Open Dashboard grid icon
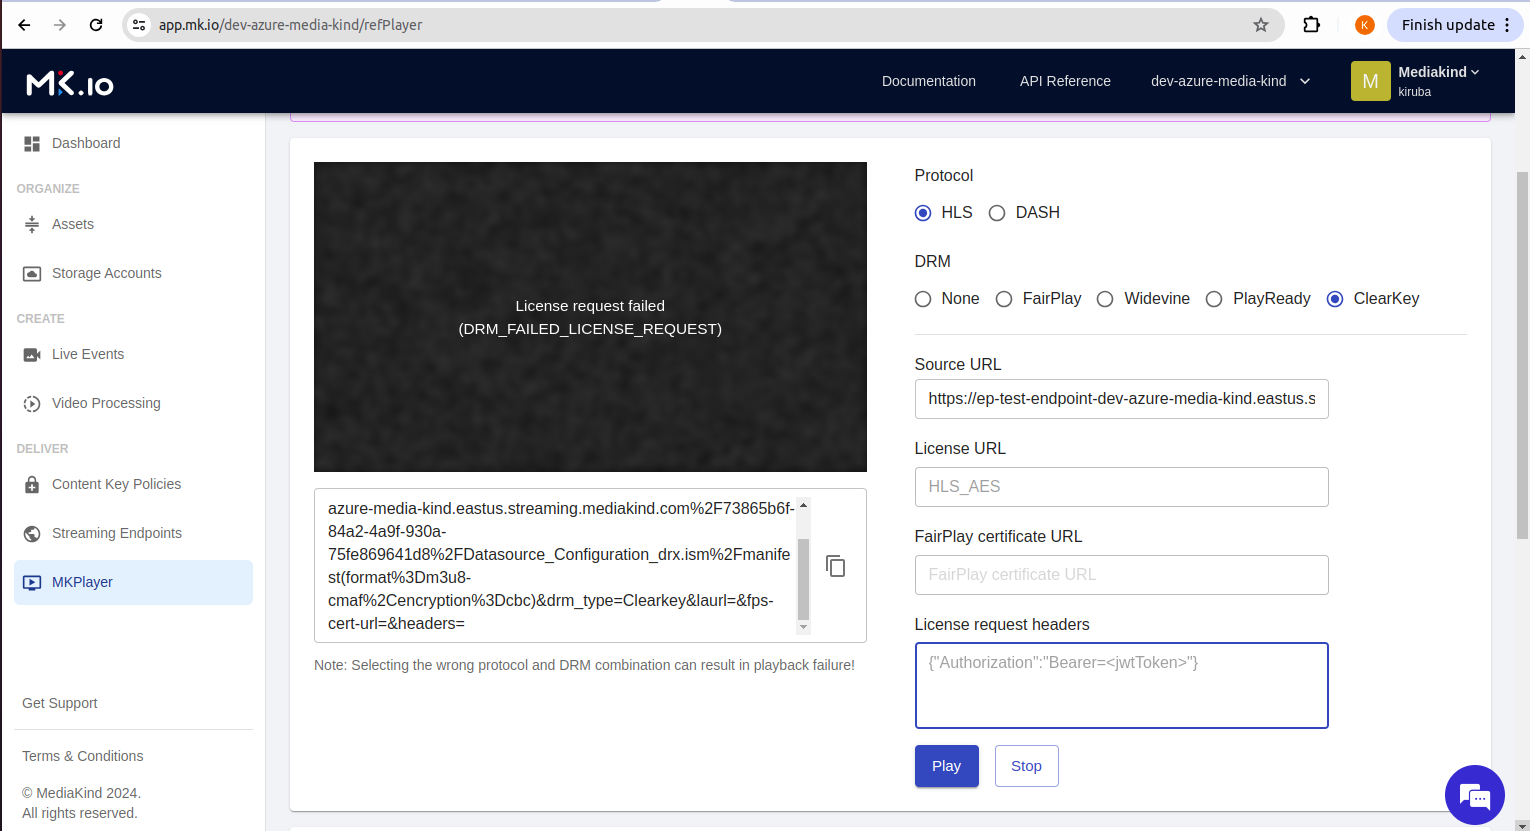The image size is (1530, 831). click(x=32, y=144)
